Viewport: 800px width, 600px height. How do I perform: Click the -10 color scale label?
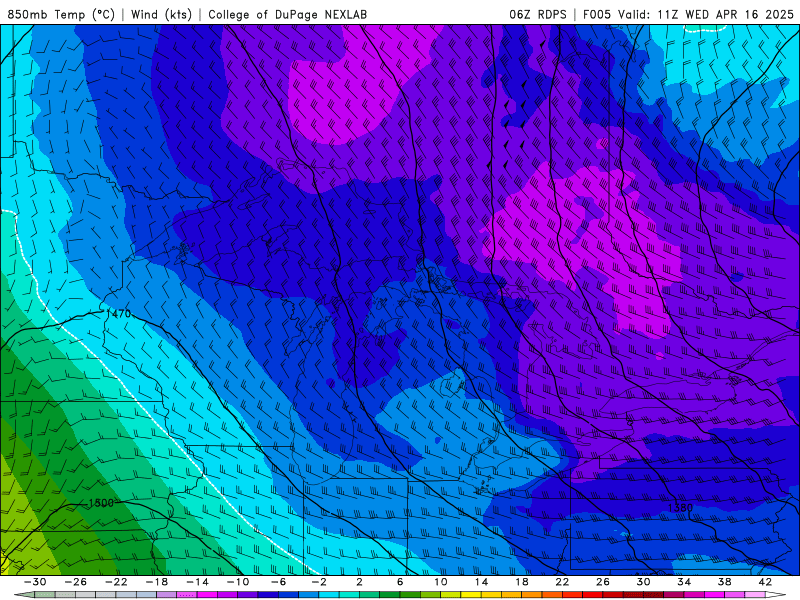[238, 582]
